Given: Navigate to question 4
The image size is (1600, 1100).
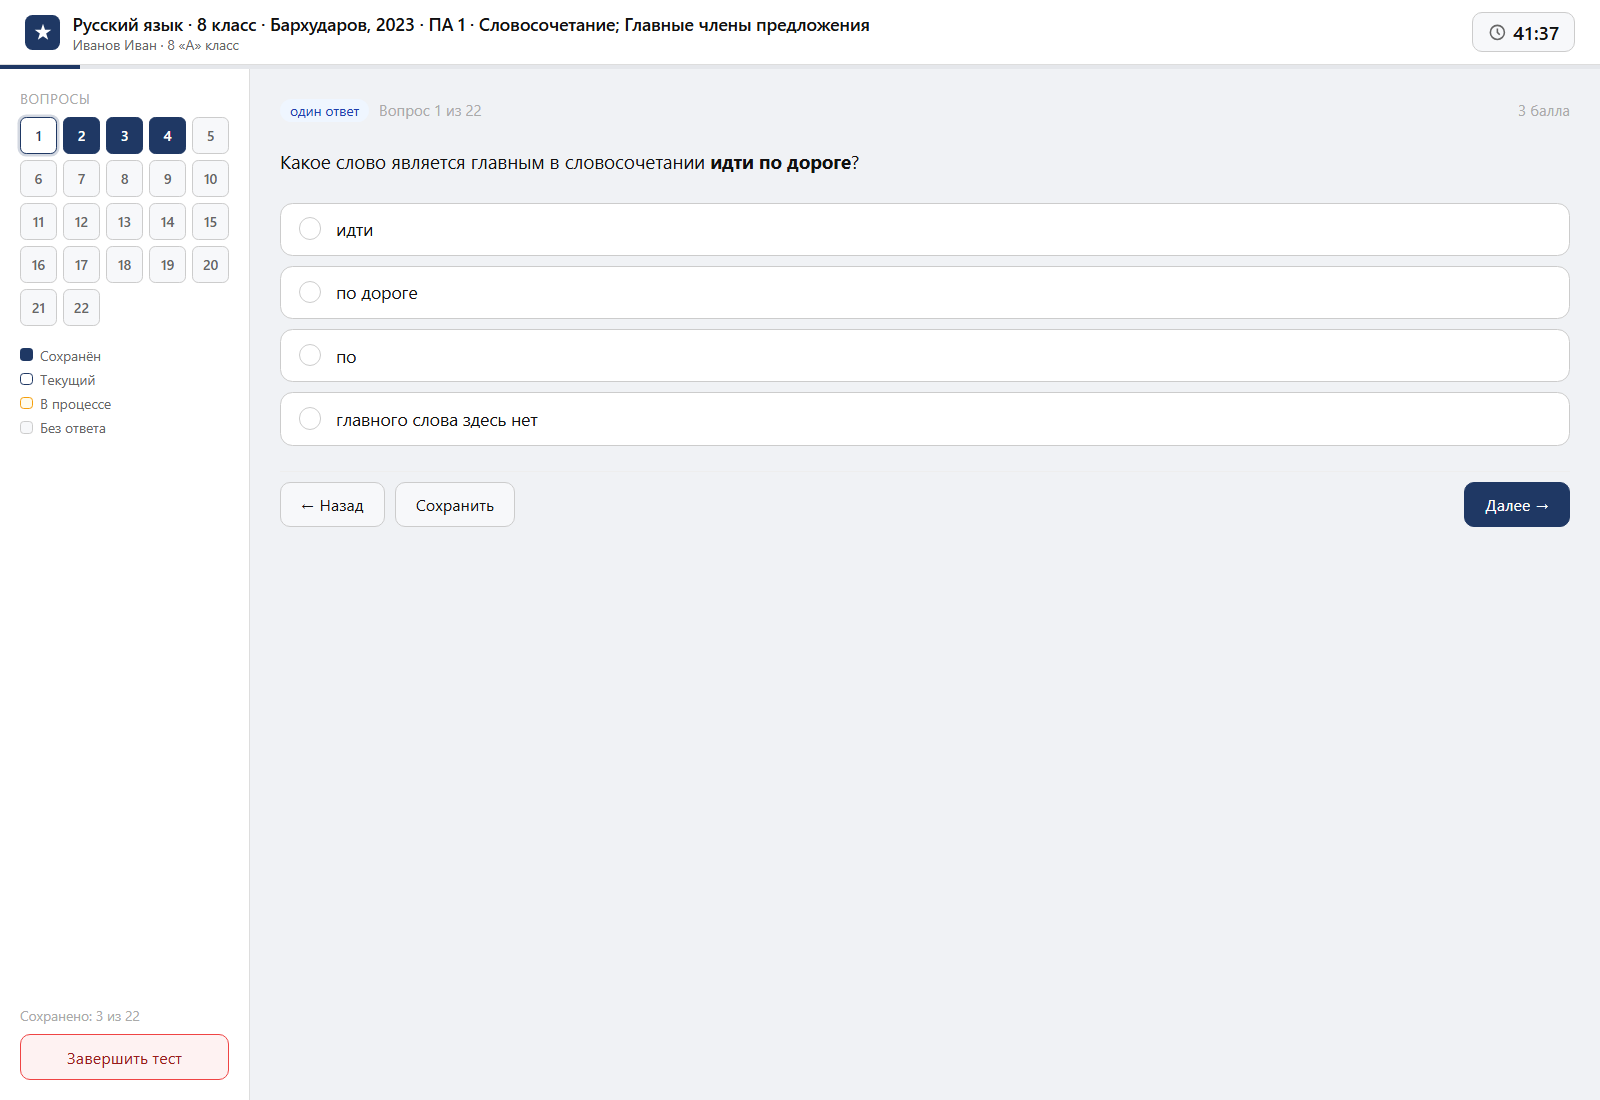Looking at the screenshot, I should [x=167, y=136].
